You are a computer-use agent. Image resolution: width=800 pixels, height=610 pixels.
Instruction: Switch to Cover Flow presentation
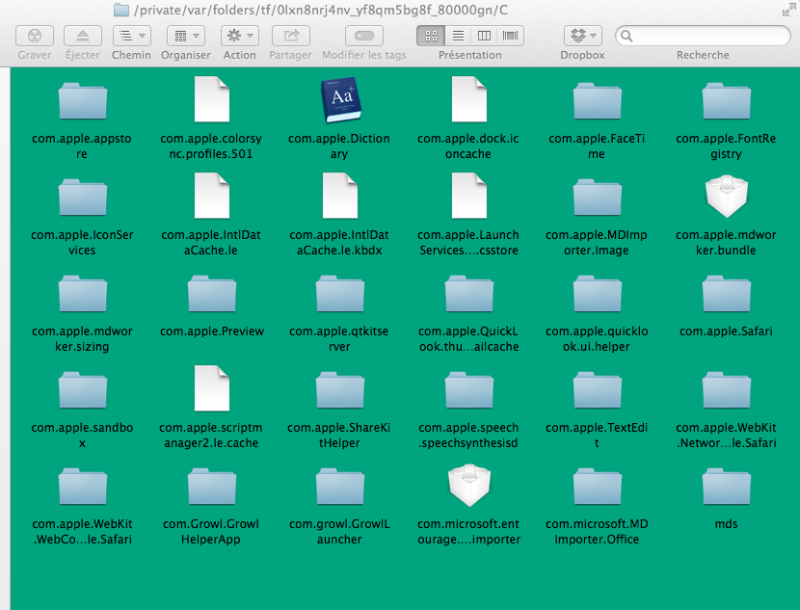(x=510, y=36)
